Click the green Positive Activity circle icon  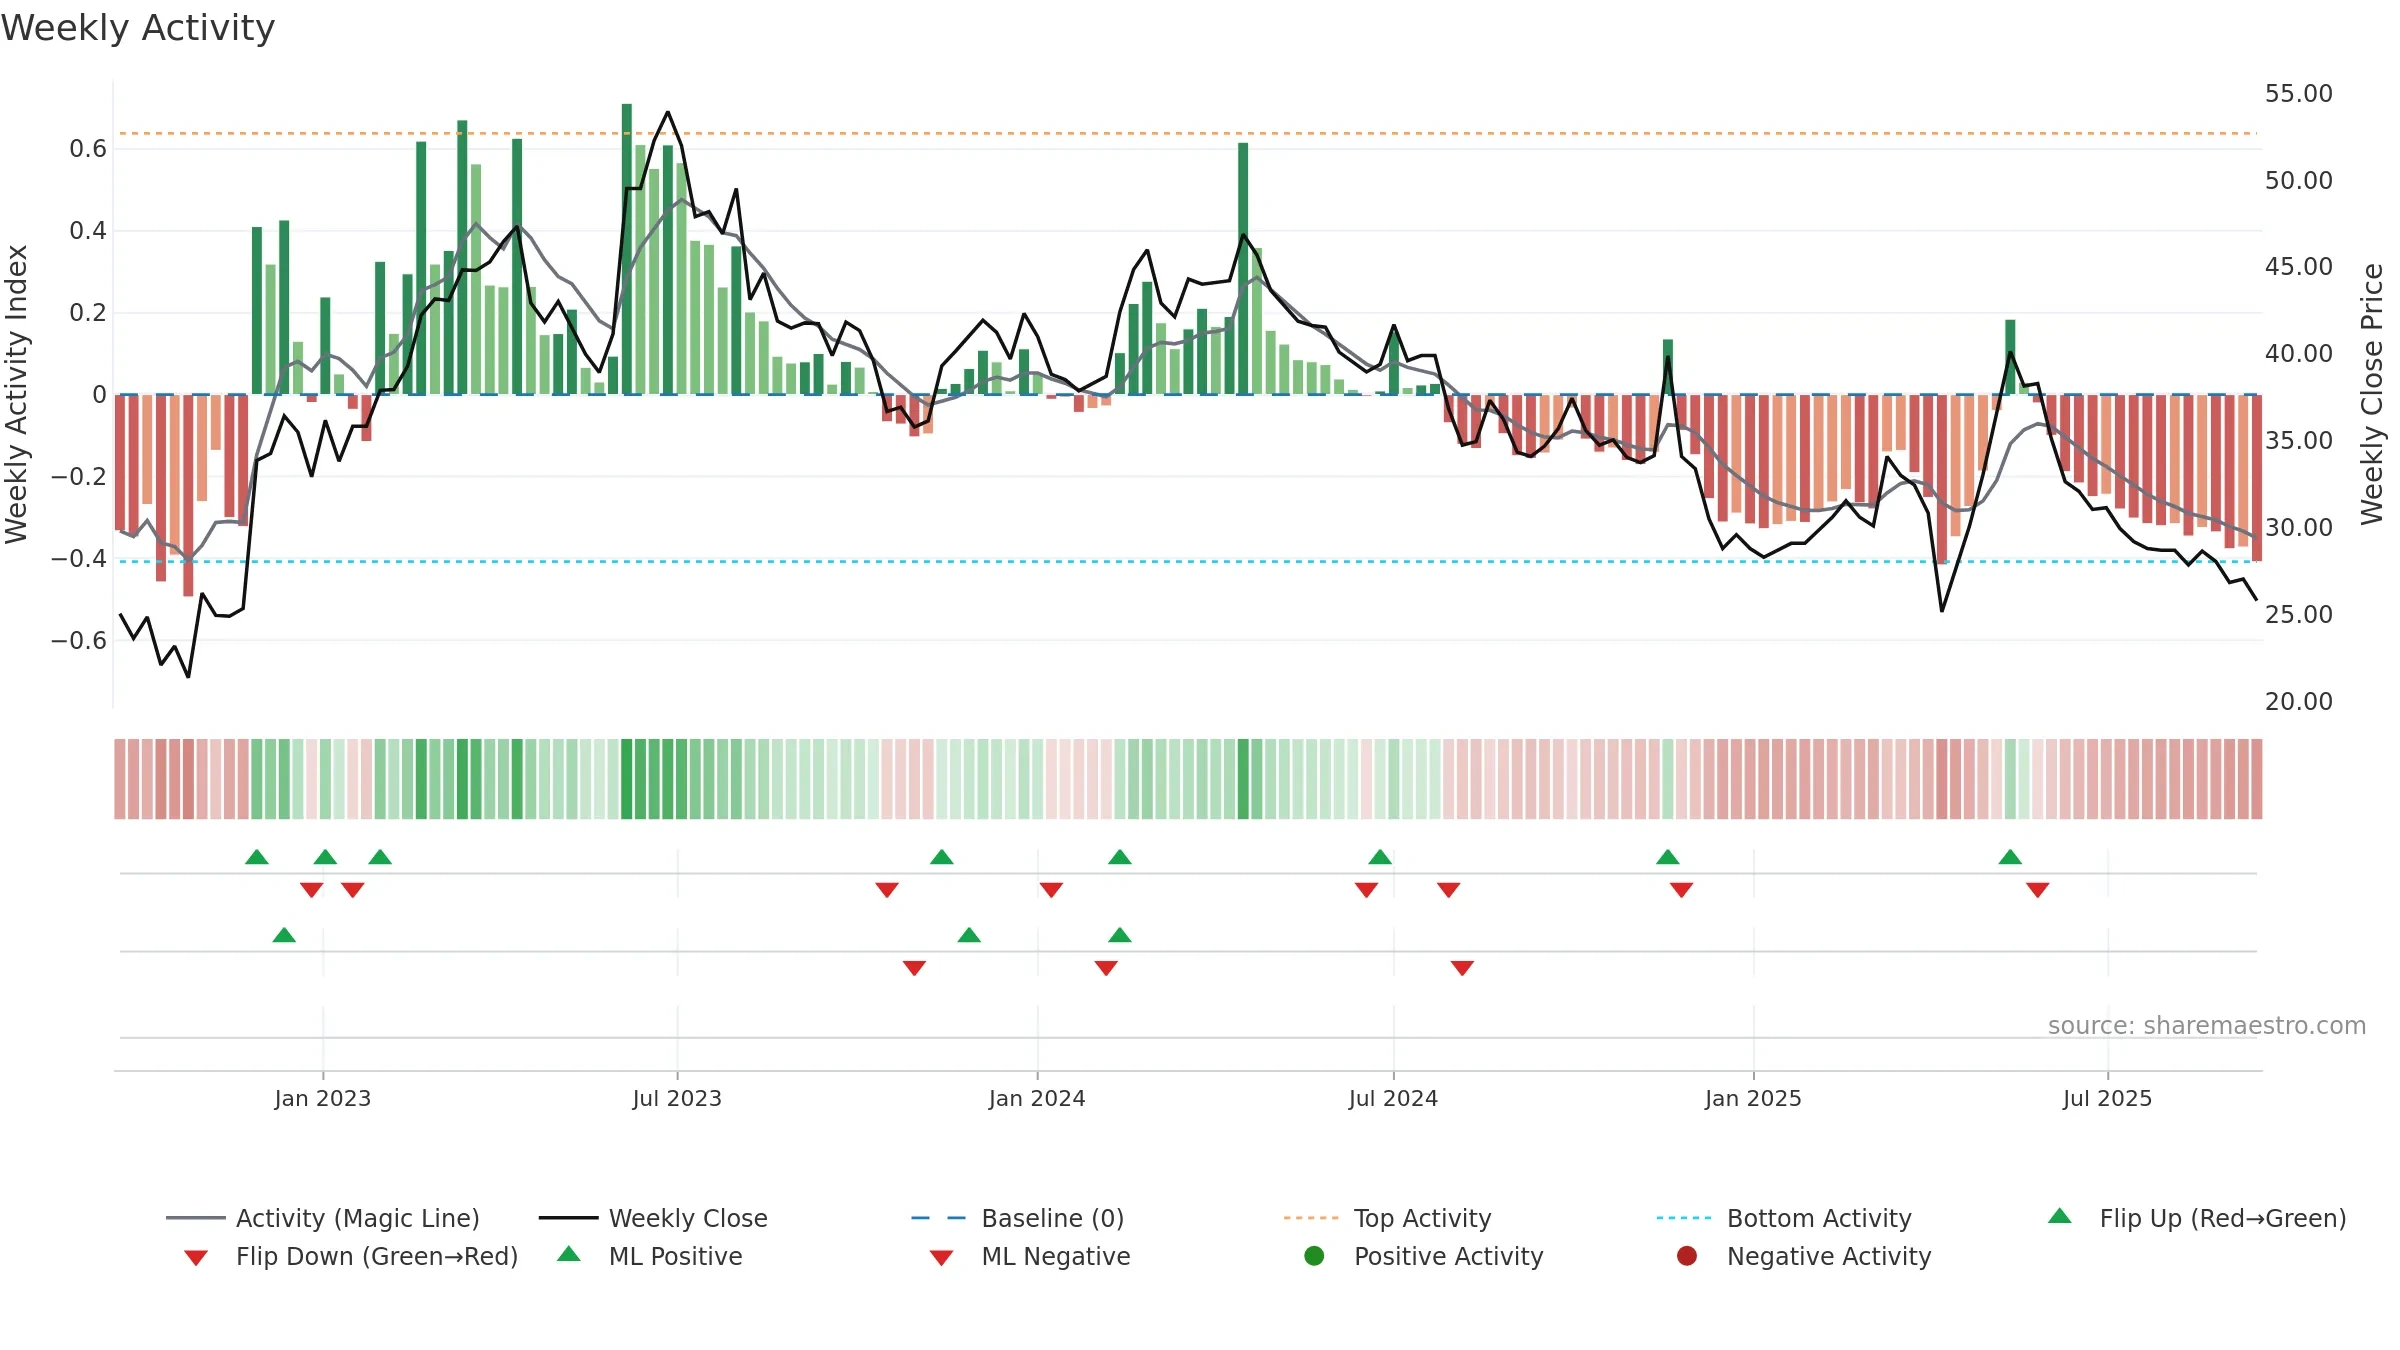[1315, 1256]
